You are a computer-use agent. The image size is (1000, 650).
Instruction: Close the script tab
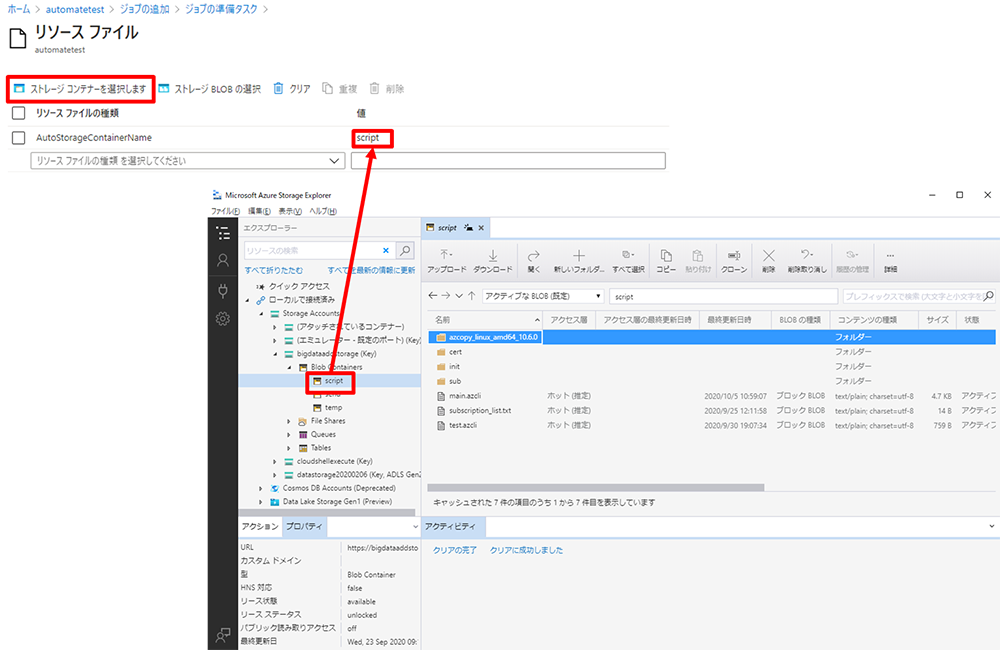click(482, 228)
